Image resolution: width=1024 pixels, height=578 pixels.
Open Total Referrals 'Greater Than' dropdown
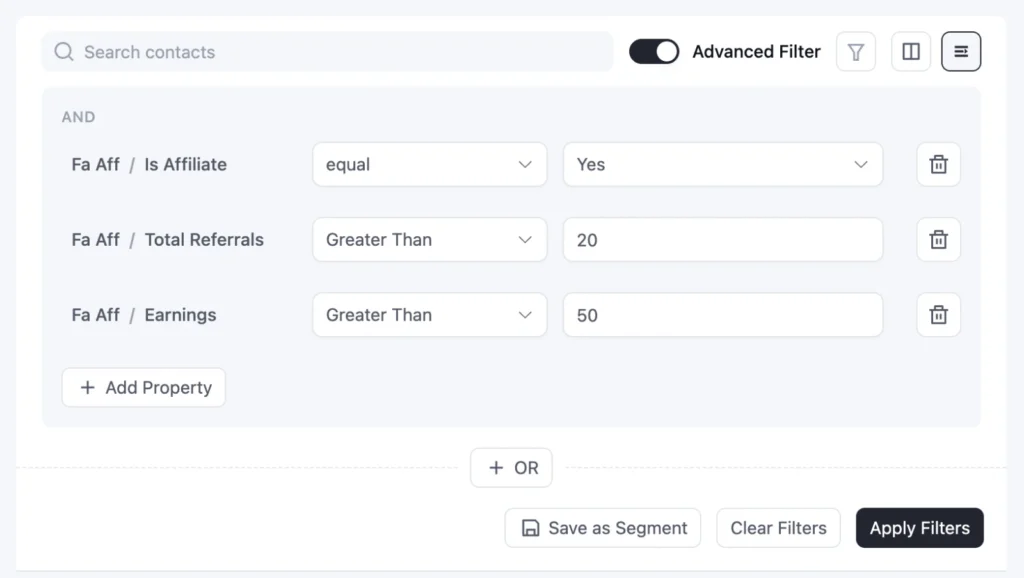click(x=430, y=240)
